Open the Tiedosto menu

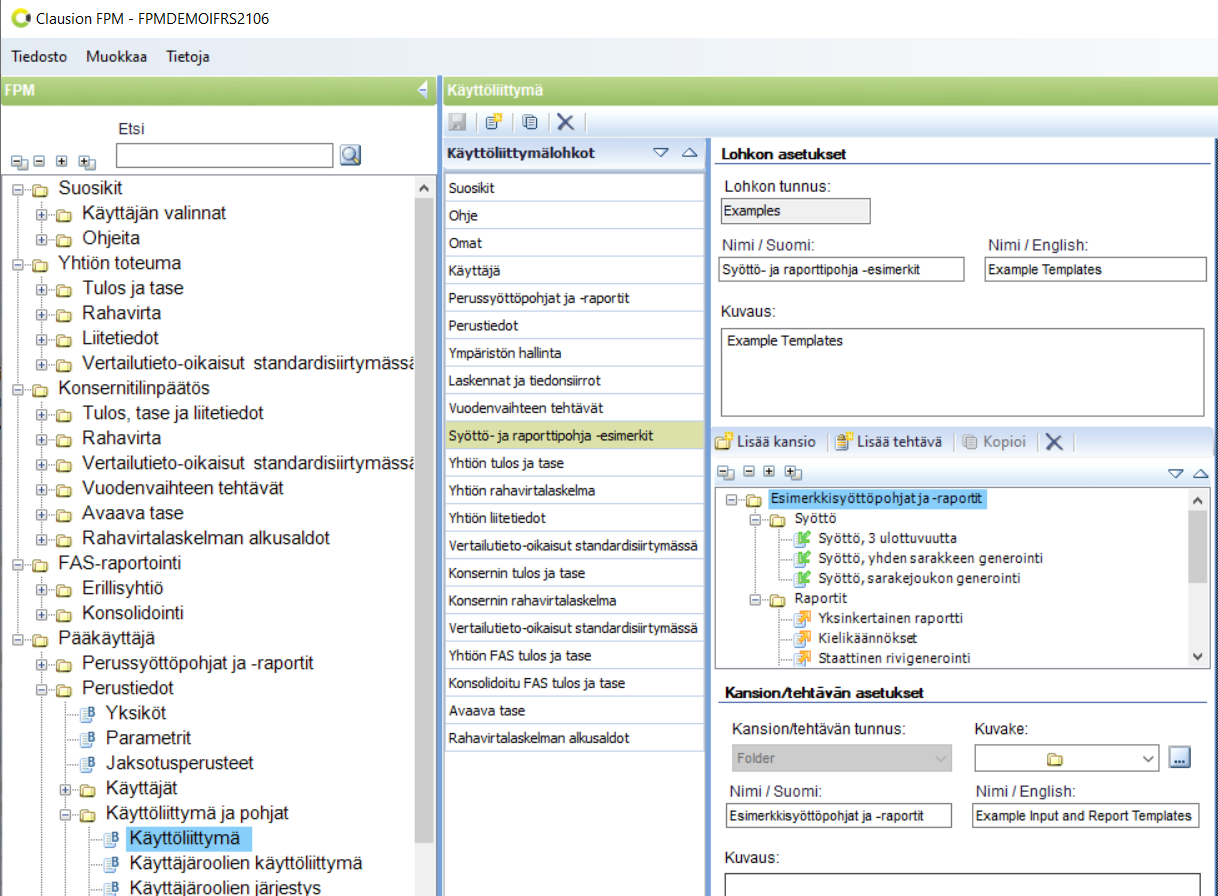39,57
